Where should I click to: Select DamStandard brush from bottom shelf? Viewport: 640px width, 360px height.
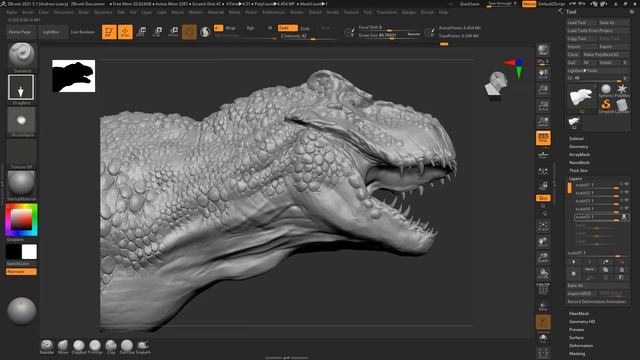[x=127, y=347]
